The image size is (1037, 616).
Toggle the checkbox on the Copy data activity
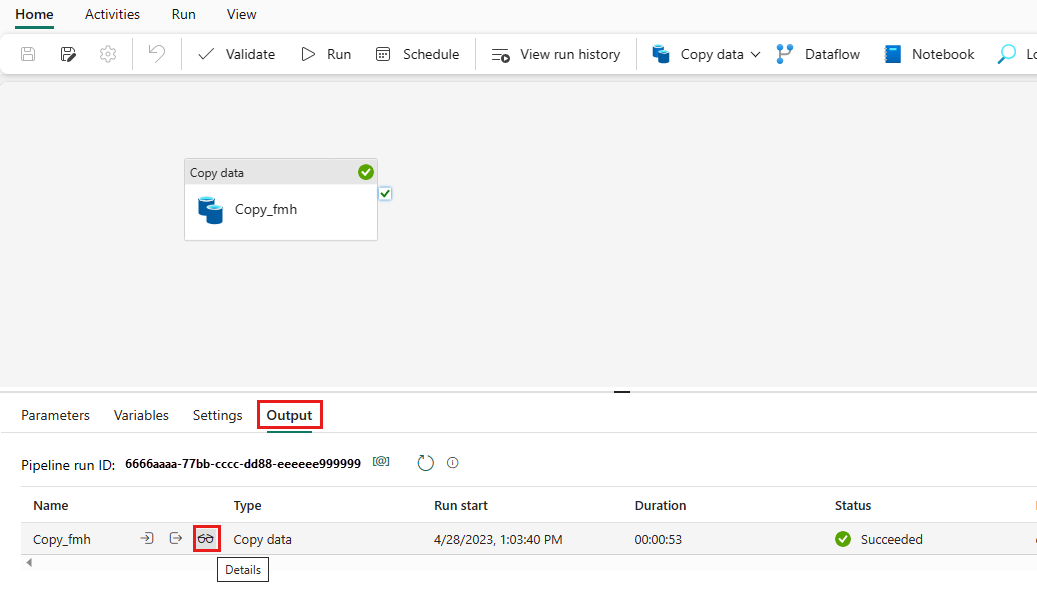click(x=385, y=193)
